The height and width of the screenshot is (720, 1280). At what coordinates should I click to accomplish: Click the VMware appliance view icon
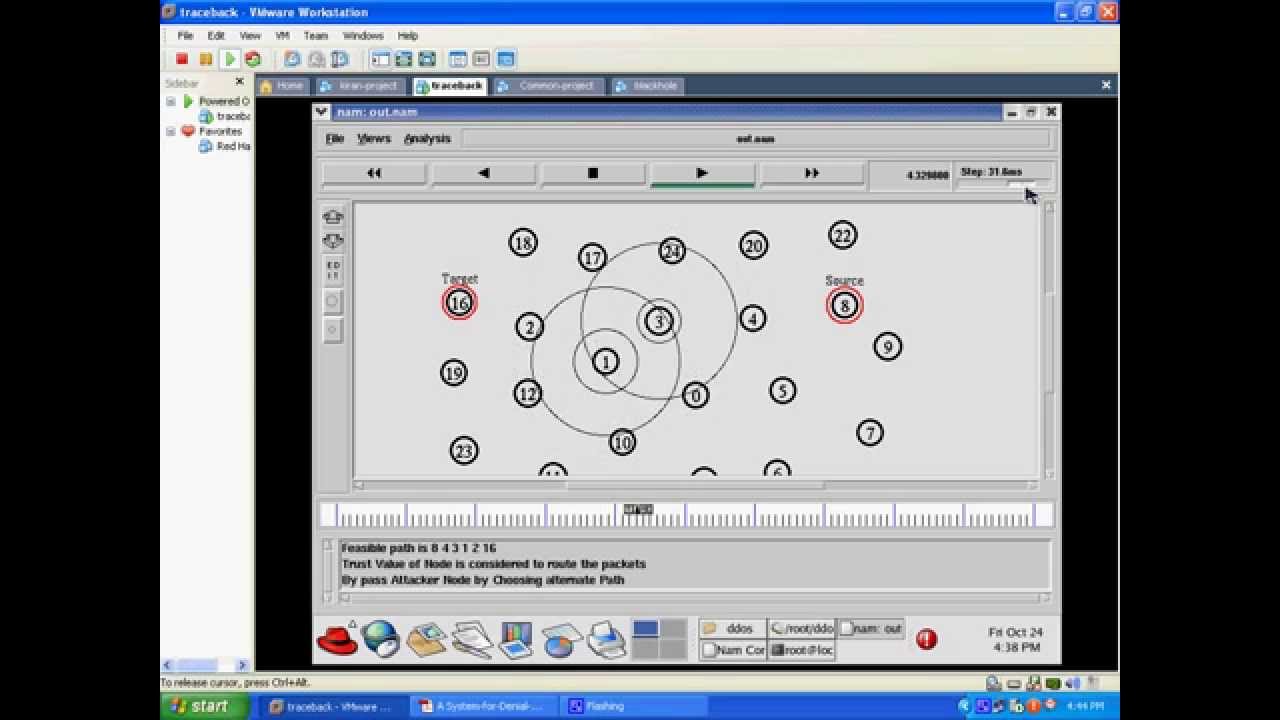(x=481, y=60)
